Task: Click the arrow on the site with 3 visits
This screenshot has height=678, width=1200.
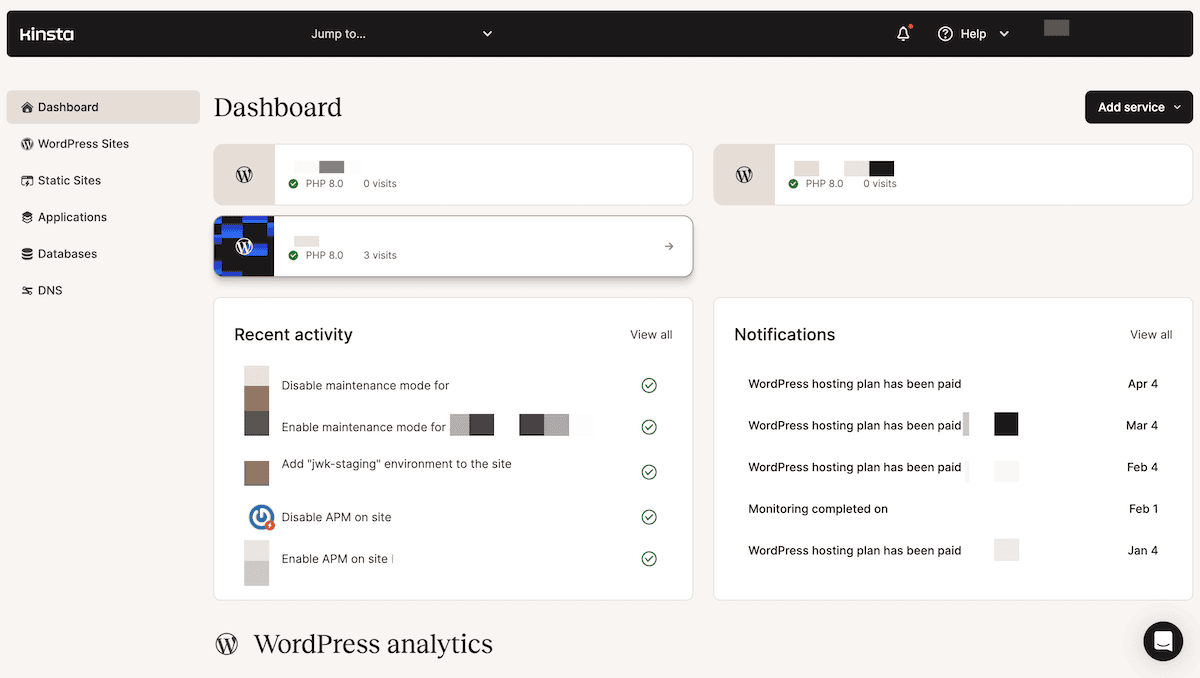Action: coord(668,246)
